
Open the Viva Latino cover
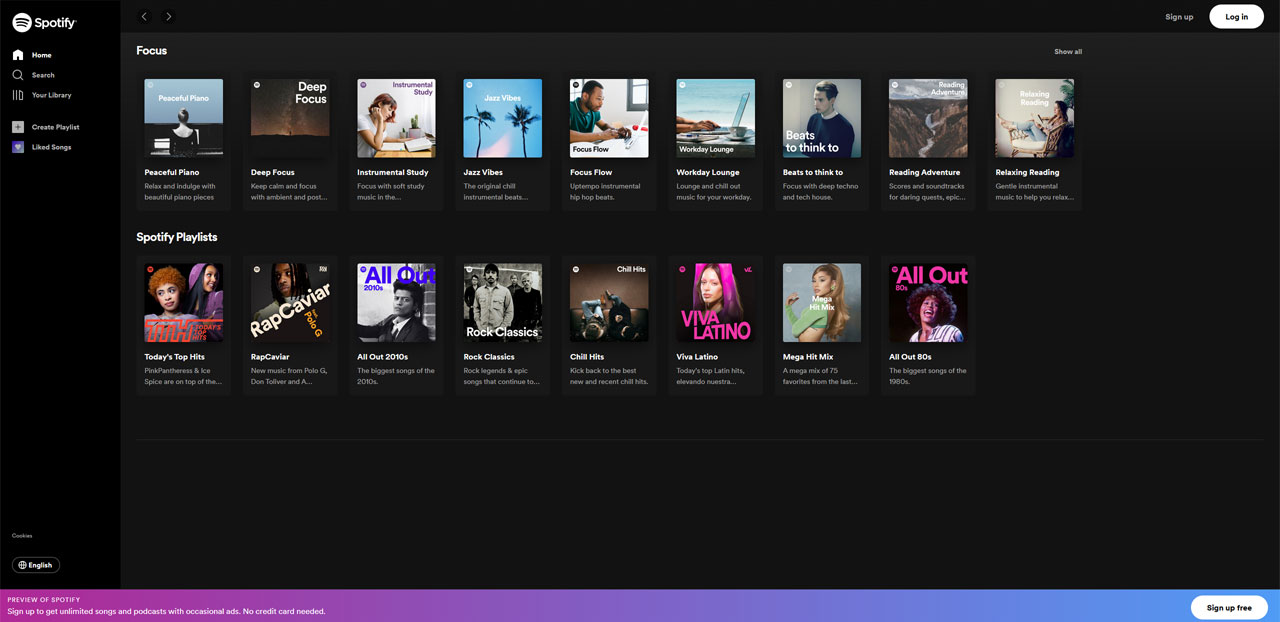click(716, 302)
